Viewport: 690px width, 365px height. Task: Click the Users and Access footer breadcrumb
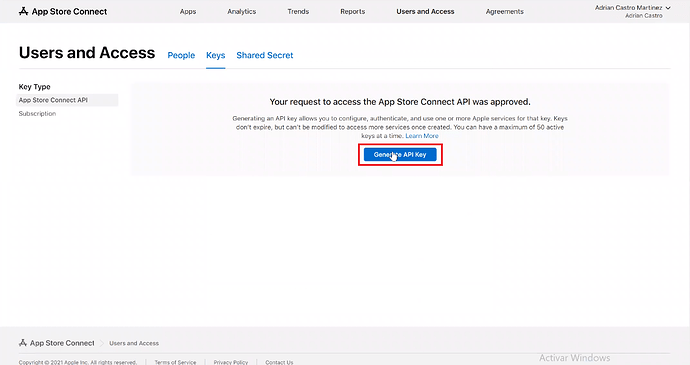(x=134, y=343)
